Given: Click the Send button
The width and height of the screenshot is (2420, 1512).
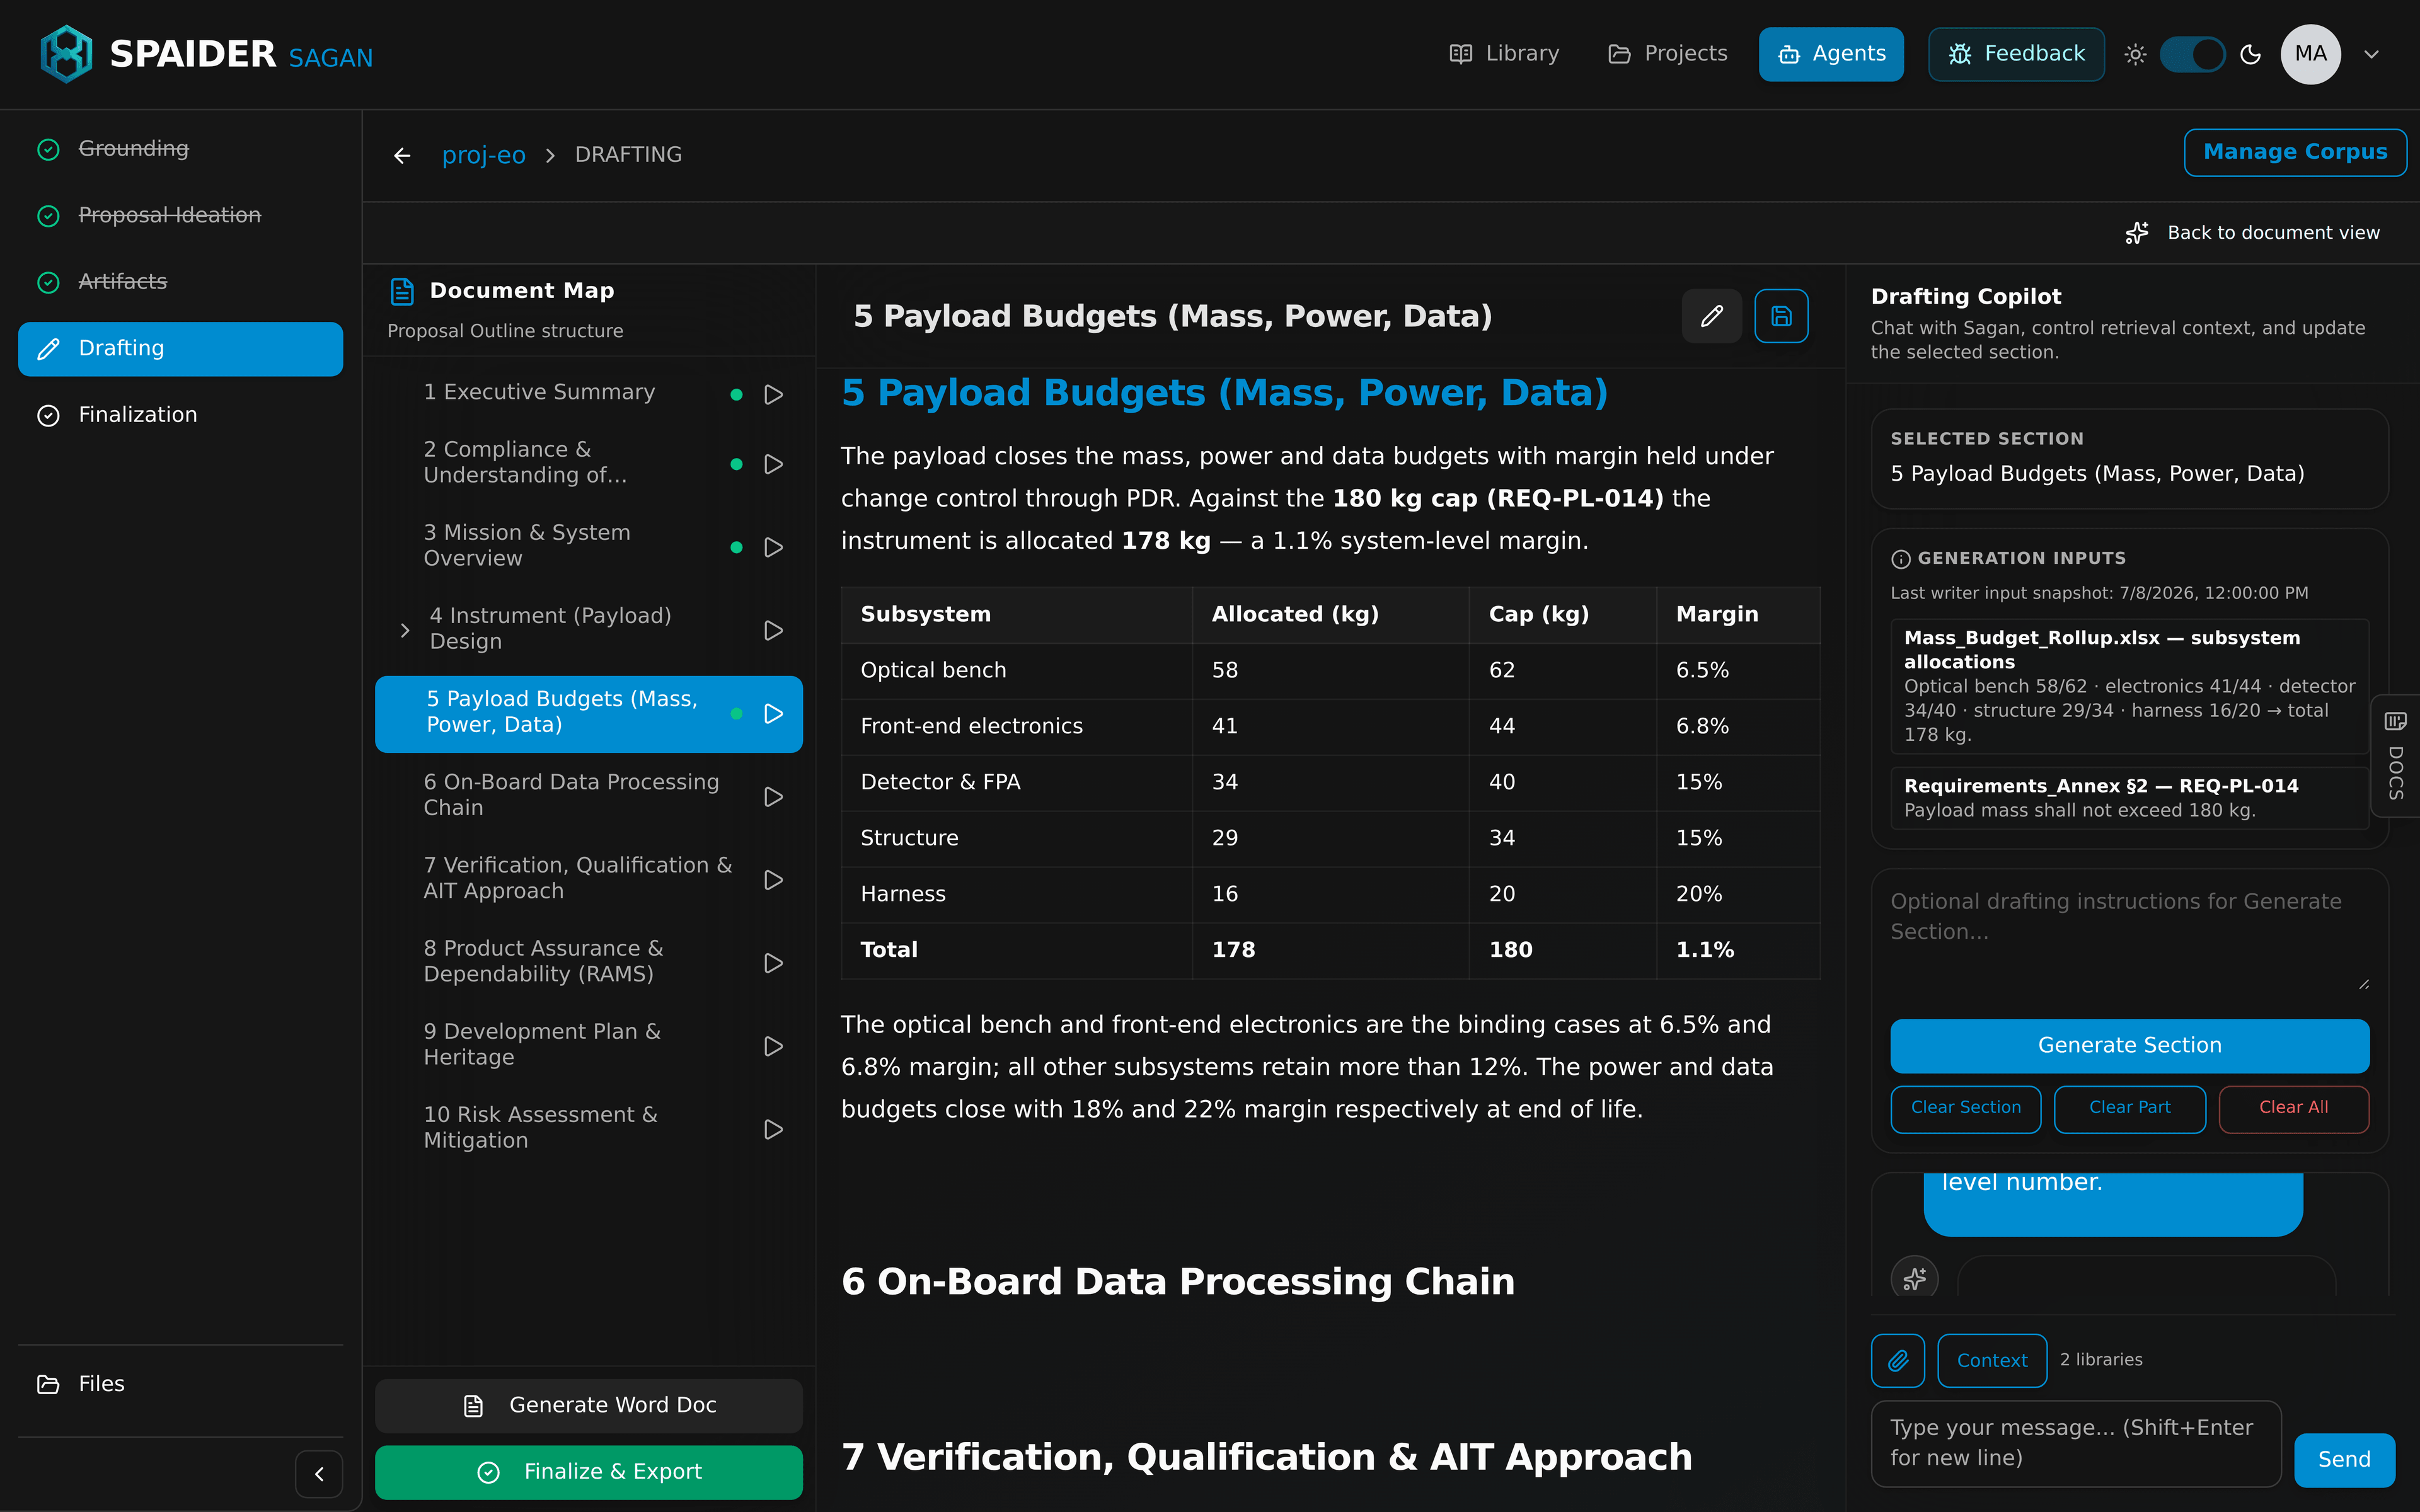Looking at the screenshot, I should tap(2343, 1459).
